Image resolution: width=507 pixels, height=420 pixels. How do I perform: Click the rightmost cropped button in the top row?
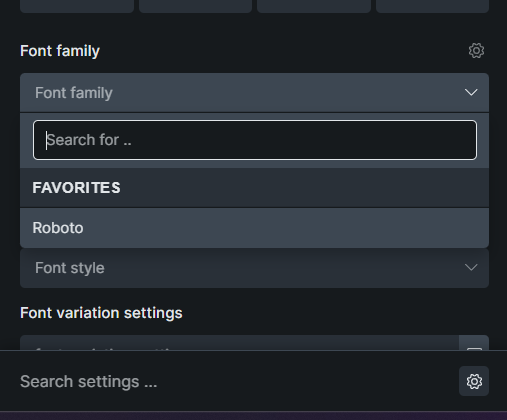(x=432, y=6)
